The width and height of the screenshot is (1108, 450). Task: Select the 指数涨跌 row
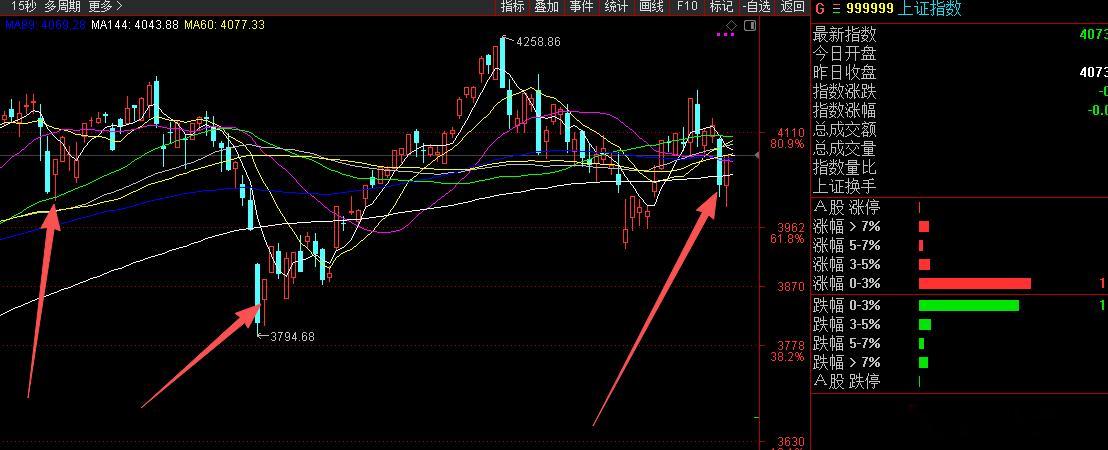click(x=960, y=91)
